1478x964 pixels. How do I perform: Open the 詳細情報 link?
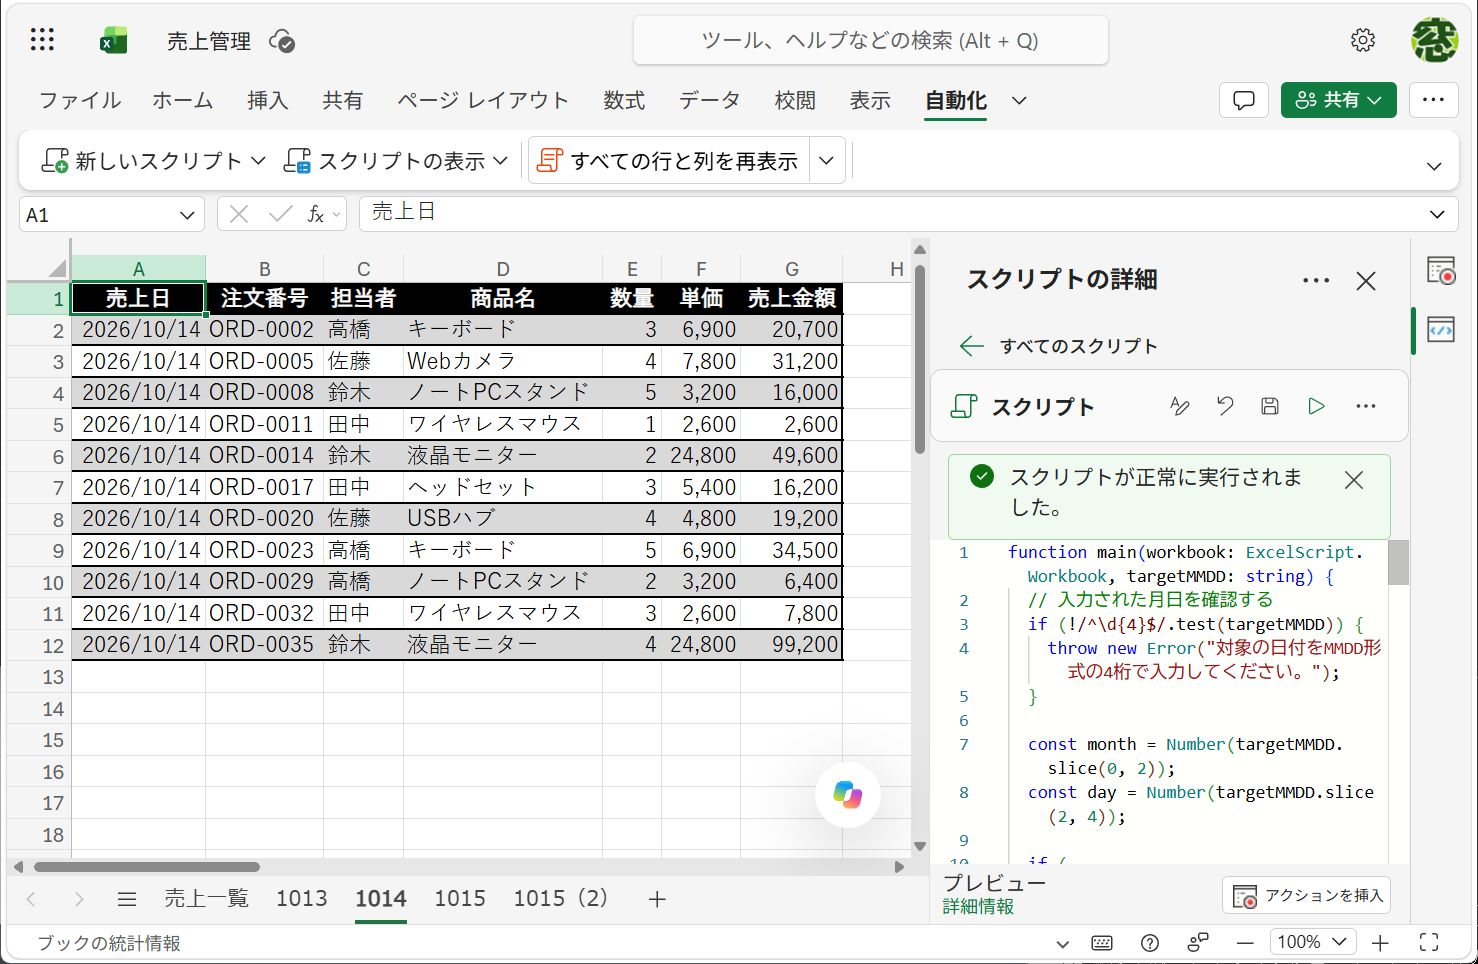pyautogui.click(x=978, y=906)
